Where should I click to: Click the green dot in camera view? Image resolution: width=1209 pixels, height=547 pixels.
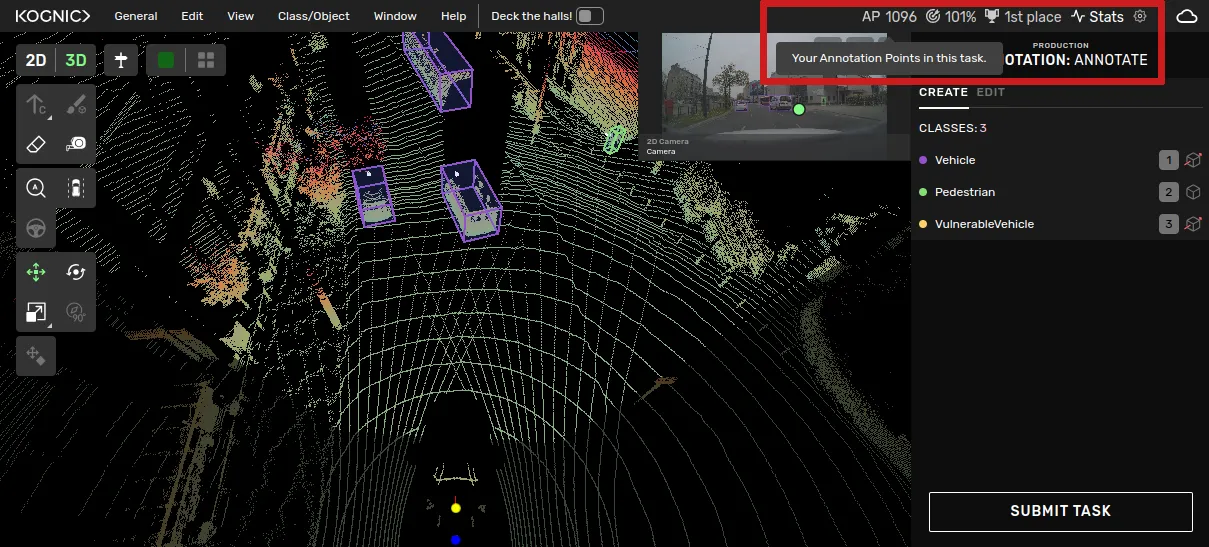(798, 109)
